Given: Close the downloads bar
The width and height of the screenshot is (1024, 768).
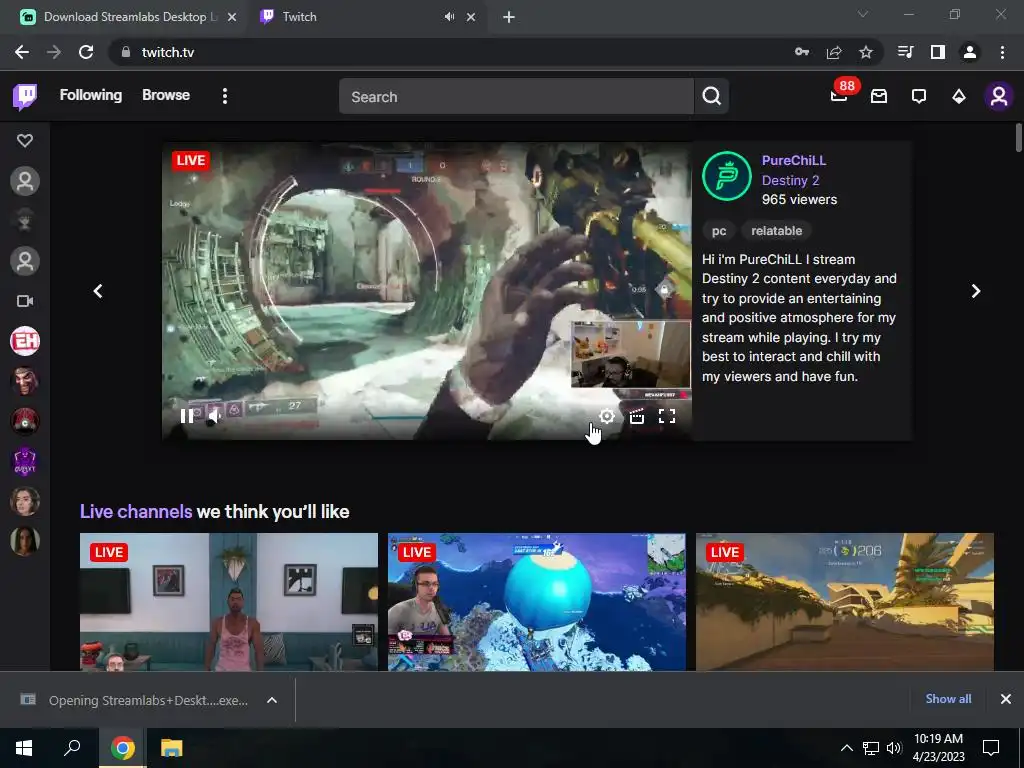Looking at the screenshot, I should click(x=1006, y=699).
